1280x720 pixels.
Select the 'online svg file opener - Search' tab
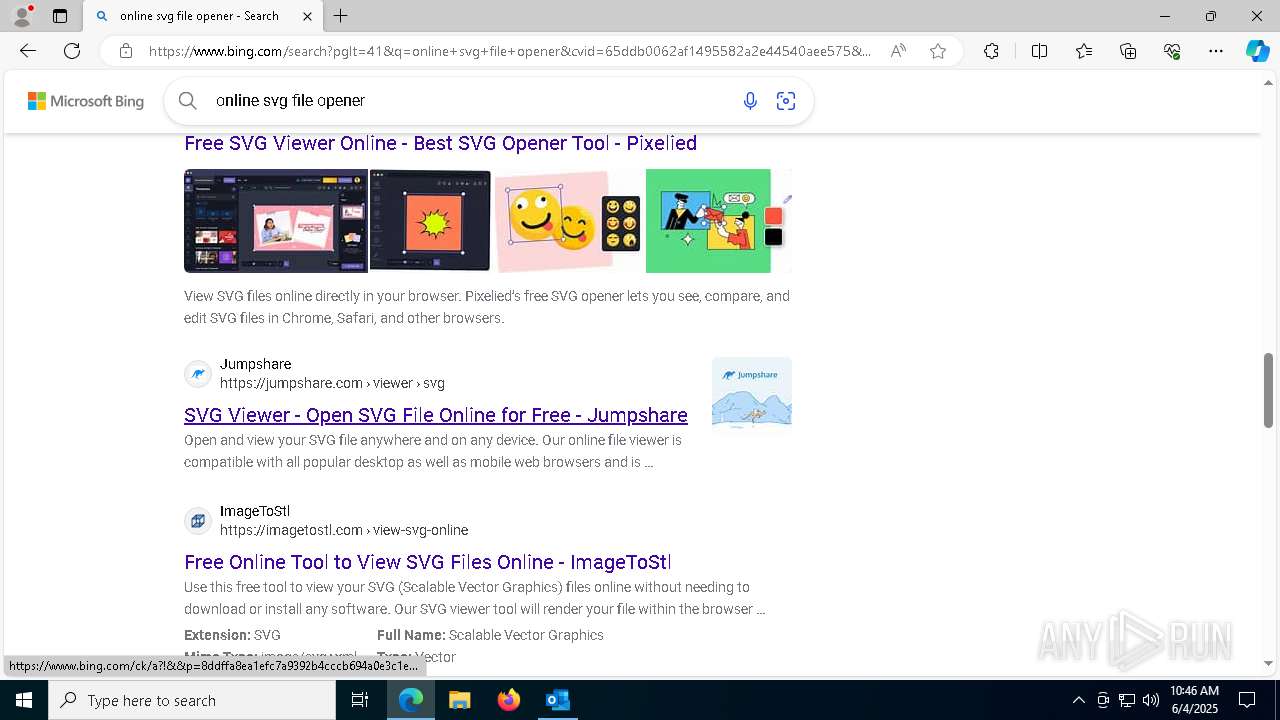[203, 16]
